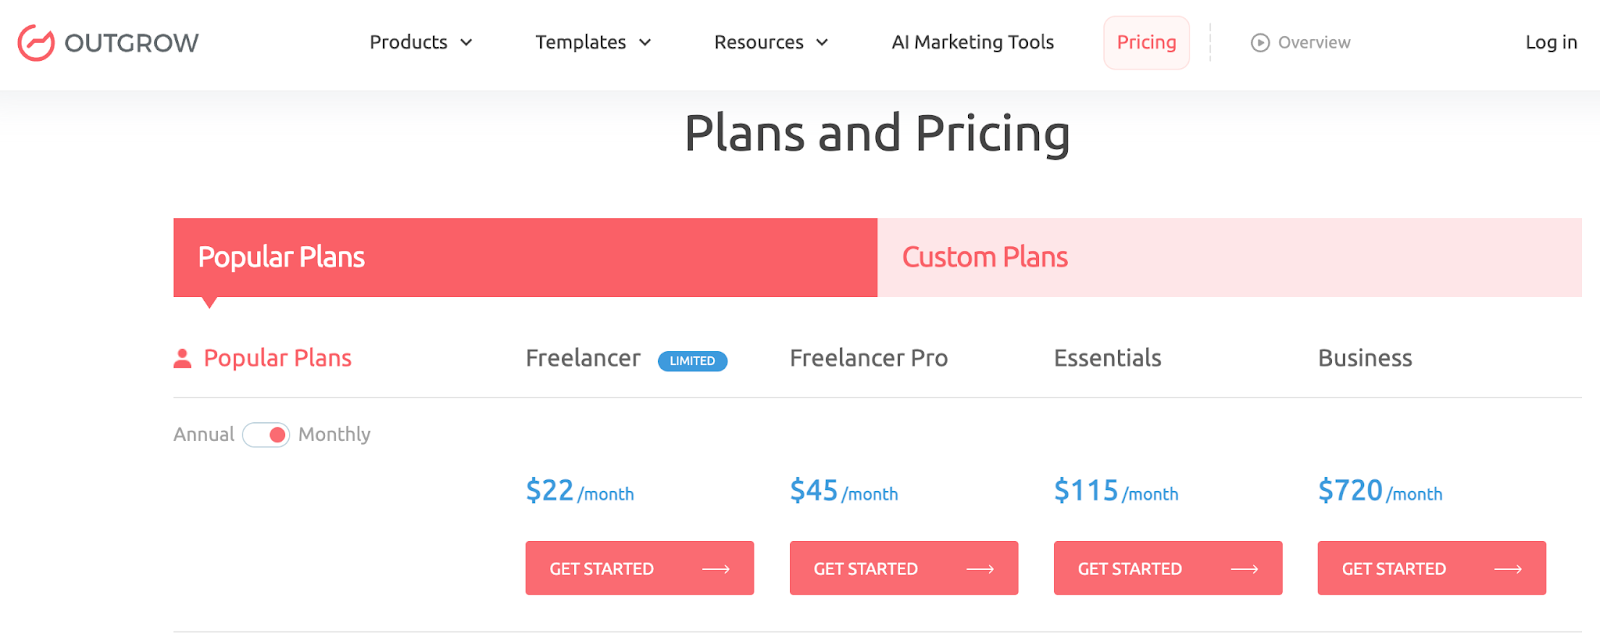Select the large Popular Plans tab
Viewport: 1600px width, 634px height.
click(525, 258)
